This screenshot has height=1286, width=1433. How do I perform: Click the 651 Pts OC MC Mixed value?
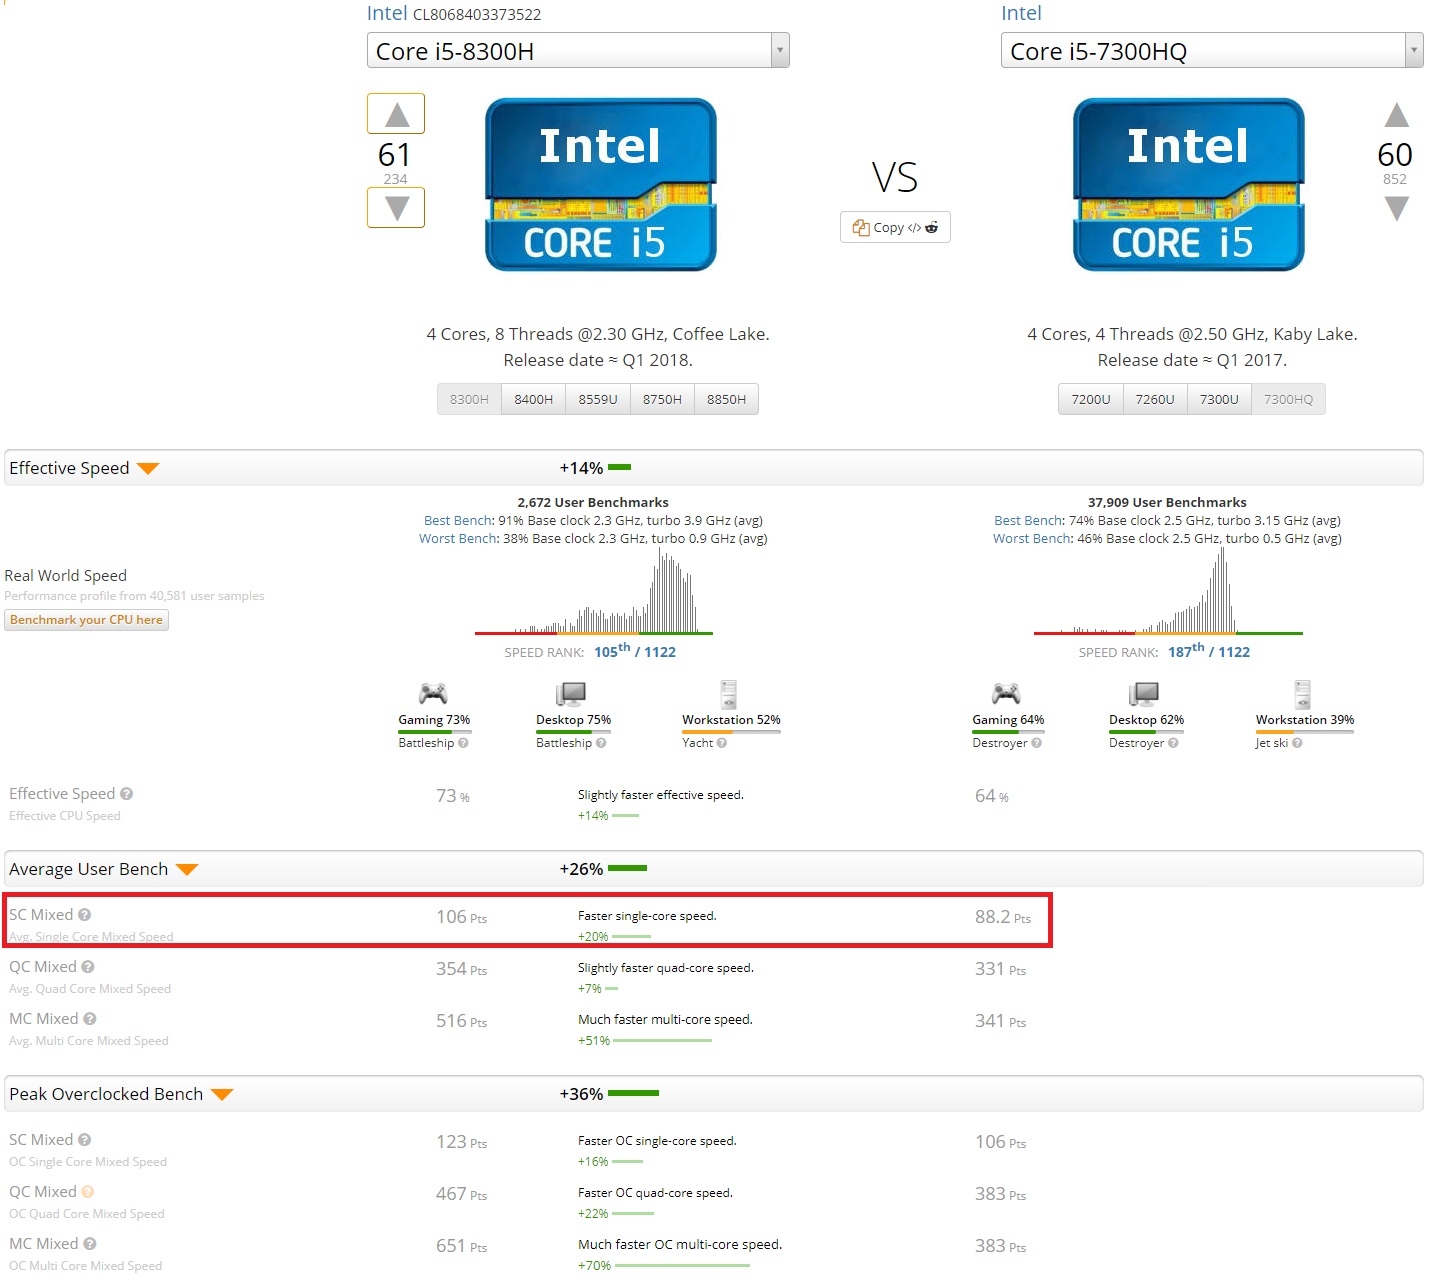(x=461, y=1246)
